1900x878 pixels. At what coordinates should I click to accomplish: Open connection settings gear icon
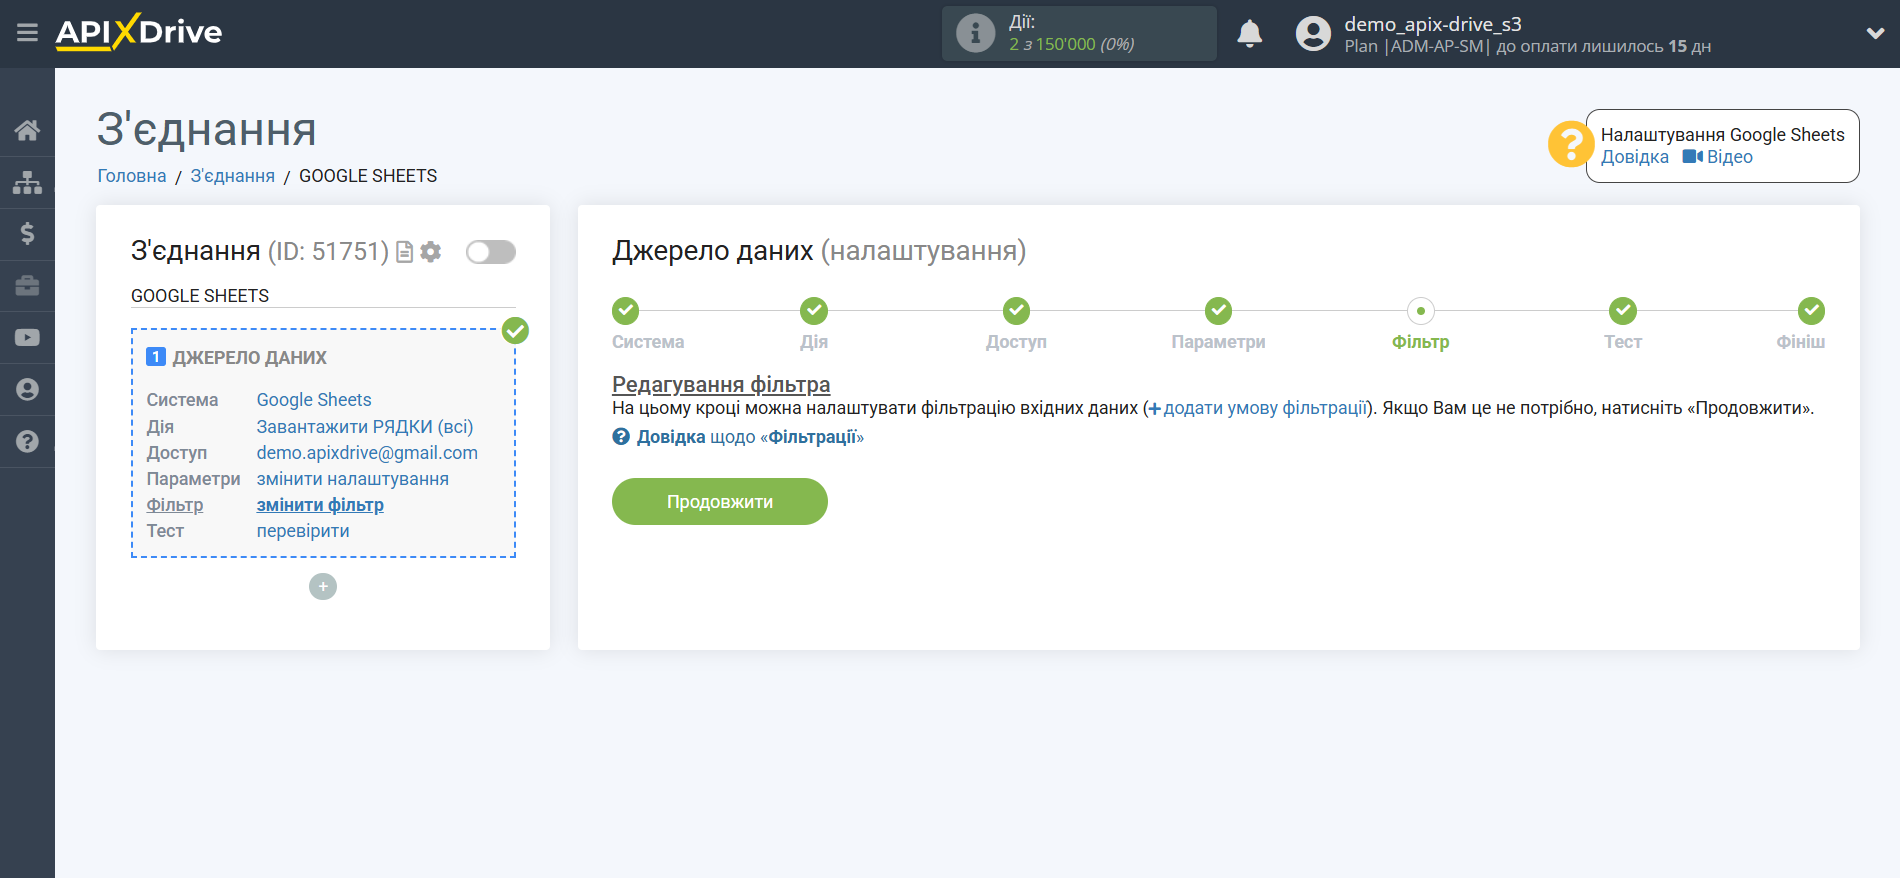click(x=431, y=252)
